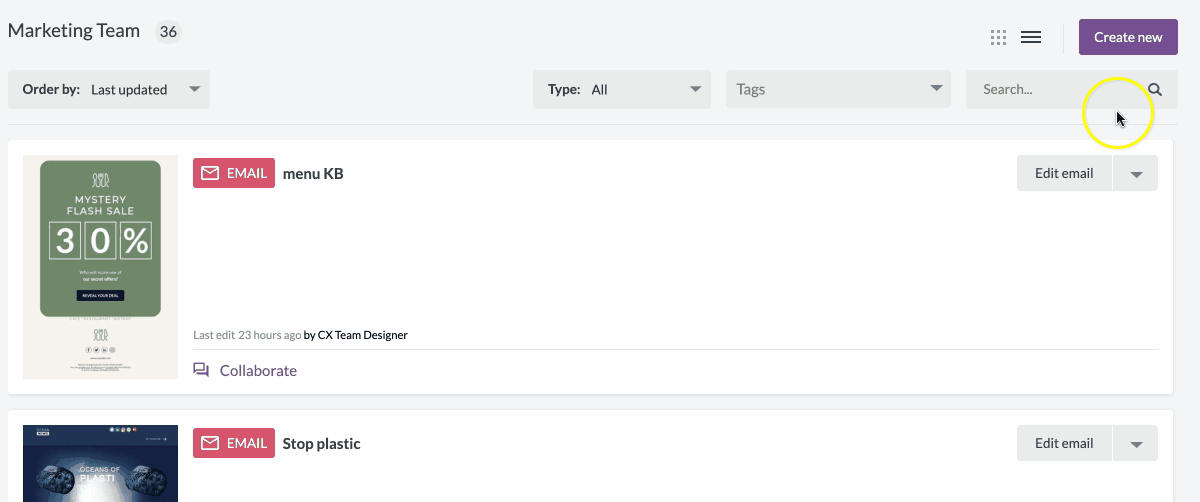Click the Stop plastic email title

tap(322, 443)
